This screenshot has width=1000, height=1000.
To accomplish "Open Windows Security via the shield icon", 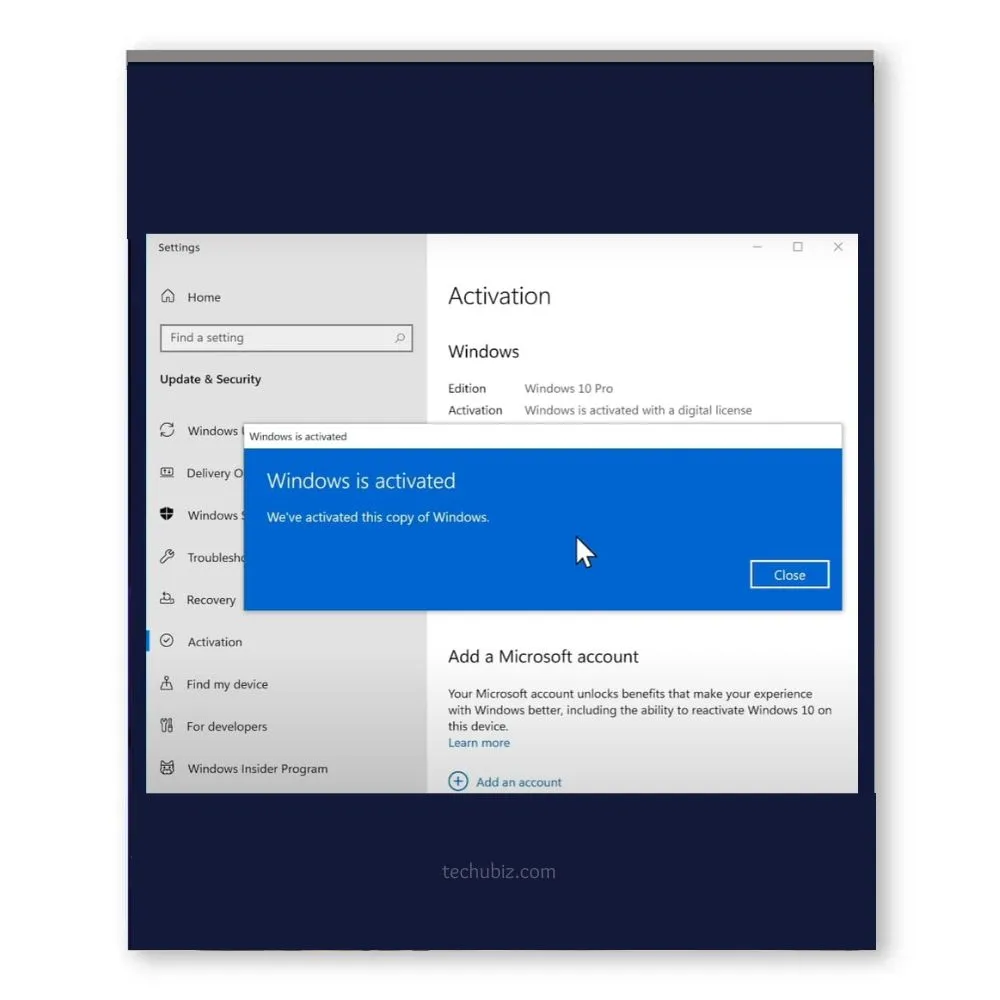I will click(167, 515).
